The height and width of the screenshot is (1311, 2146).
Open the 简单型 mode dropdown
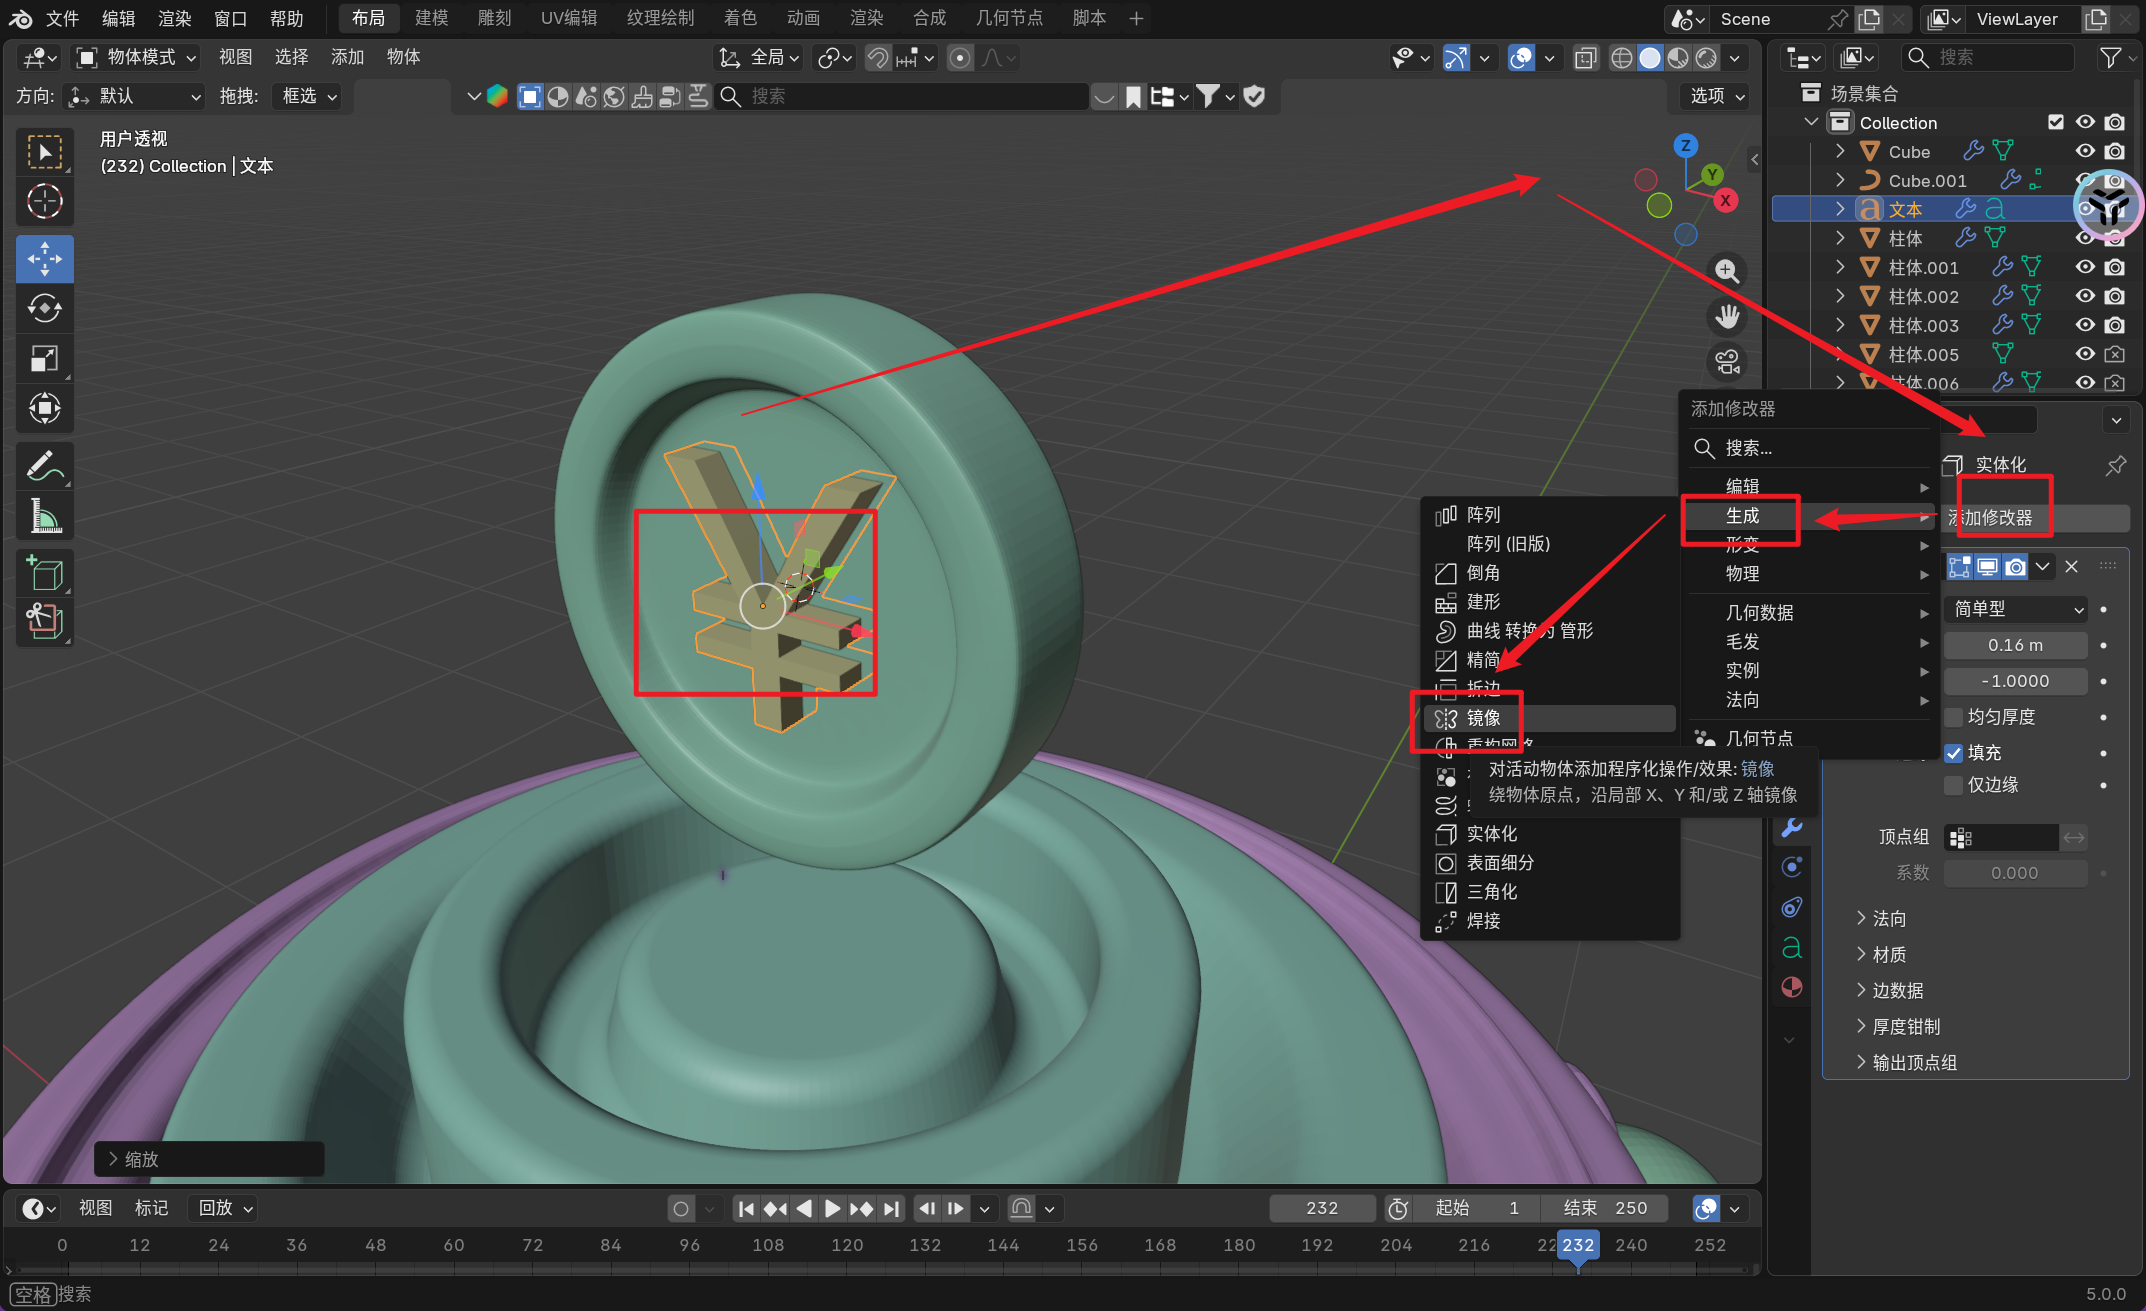(x=2016, y=609)
